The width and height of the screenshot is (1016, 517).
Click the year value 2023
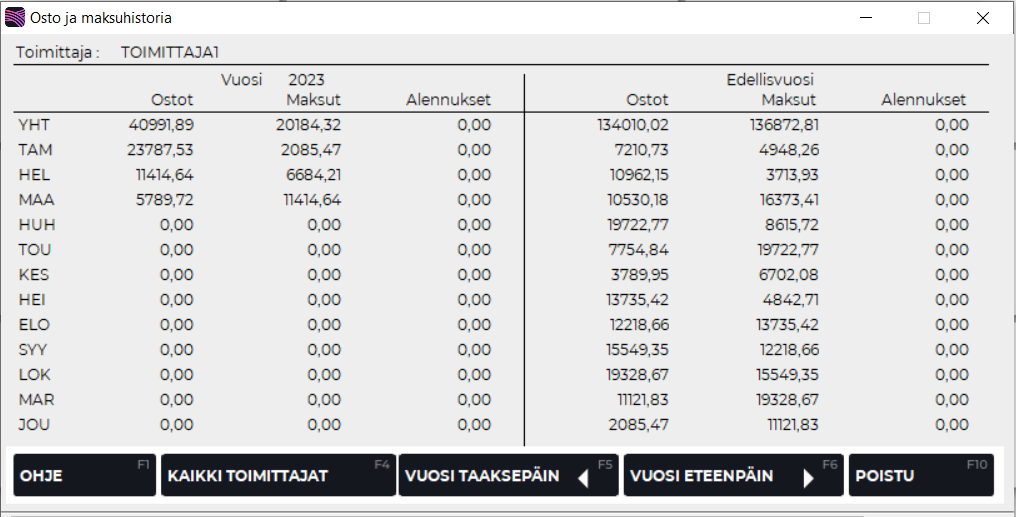tap(306, 79)
